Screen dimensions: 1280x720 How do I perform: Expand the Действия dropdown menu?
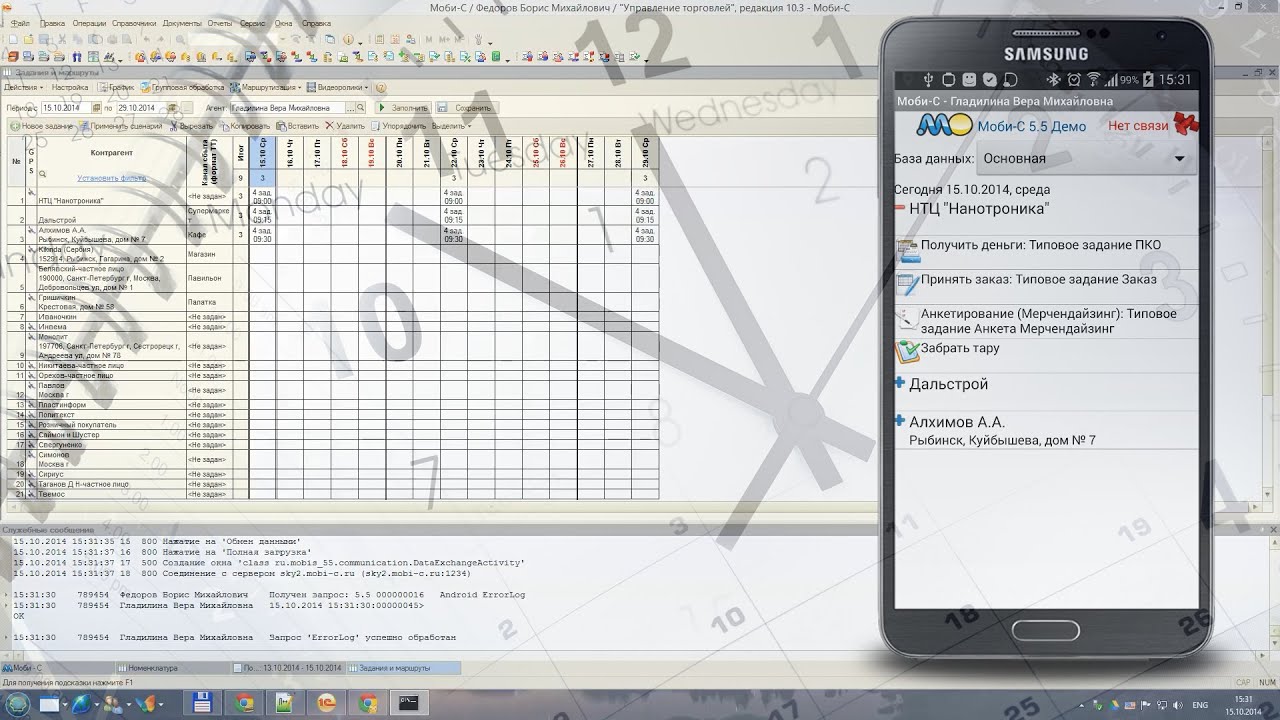(22, 88)
